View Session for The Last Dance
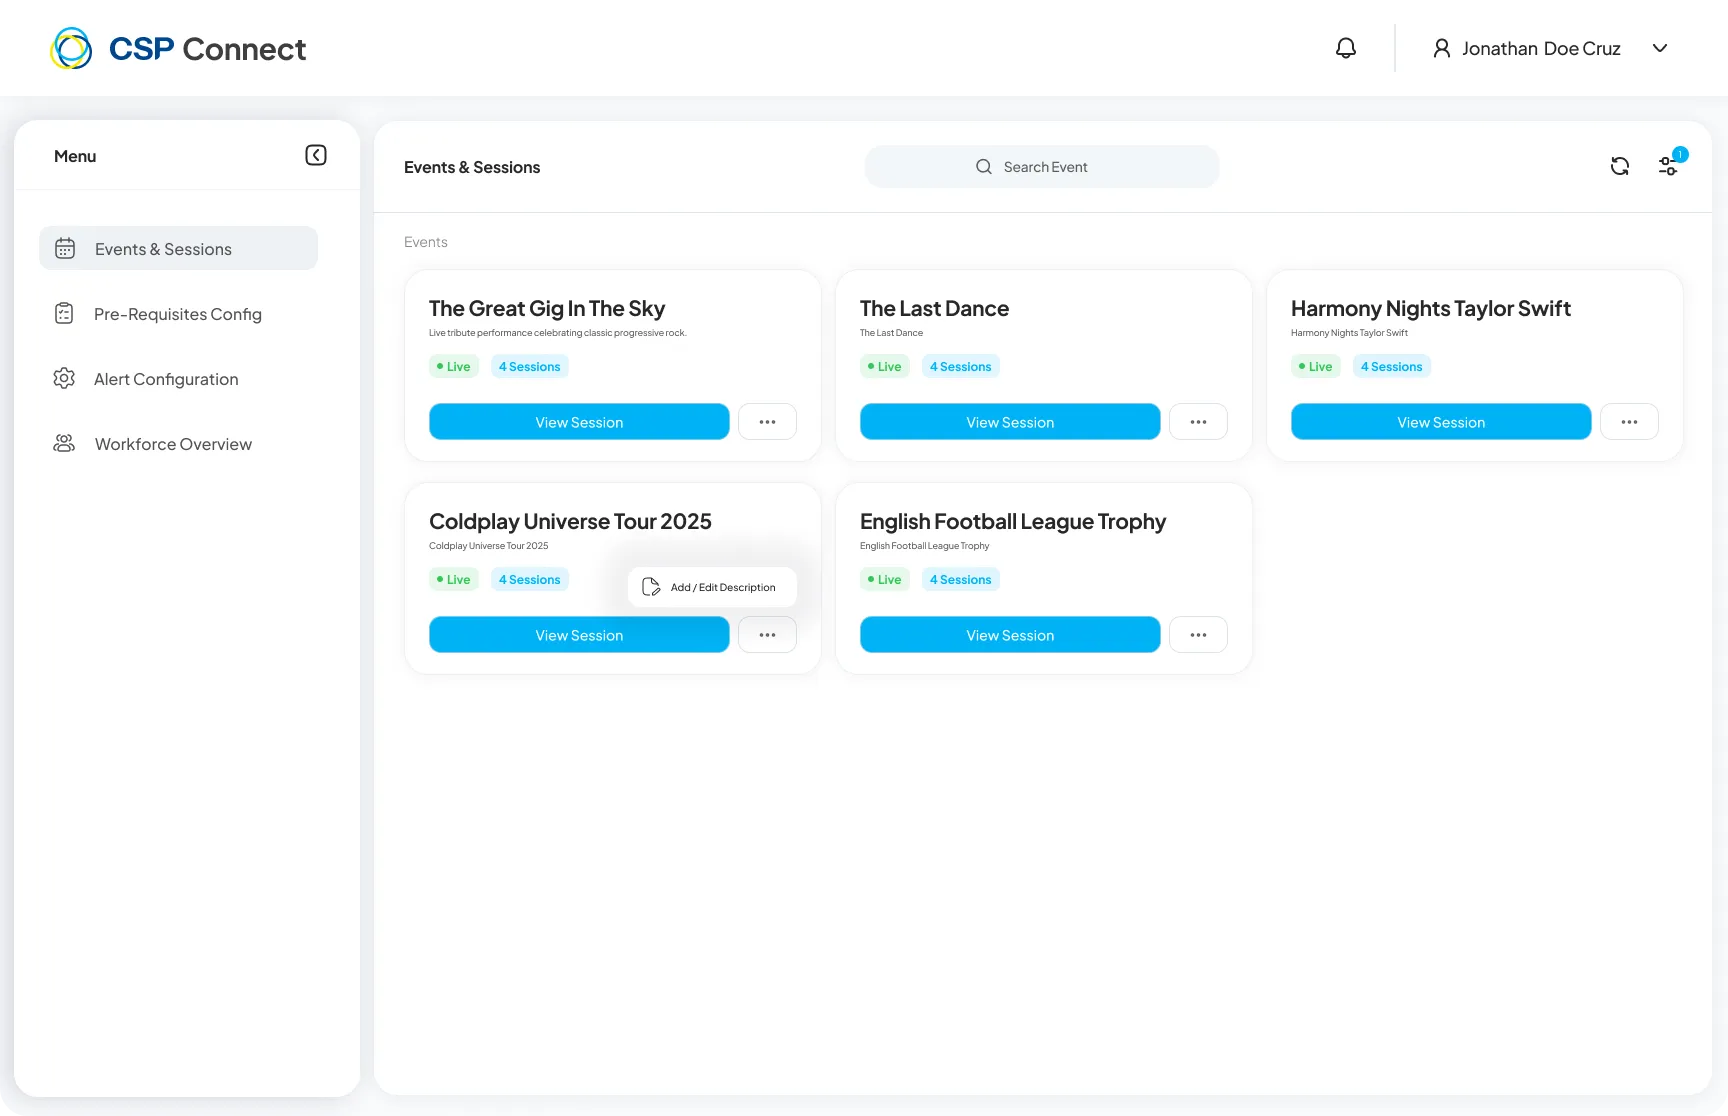 (1010, 422)
